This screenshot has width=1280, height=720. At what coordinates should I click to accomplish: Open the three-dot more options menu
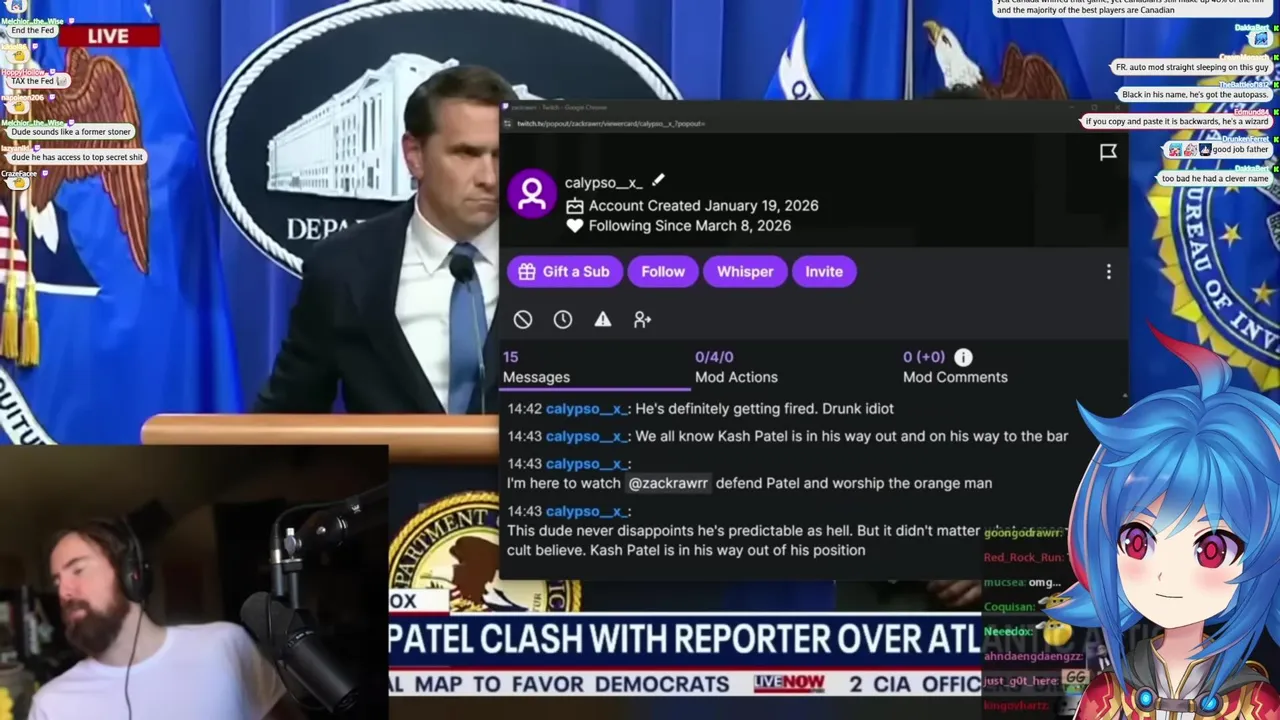coord(1108,272)
